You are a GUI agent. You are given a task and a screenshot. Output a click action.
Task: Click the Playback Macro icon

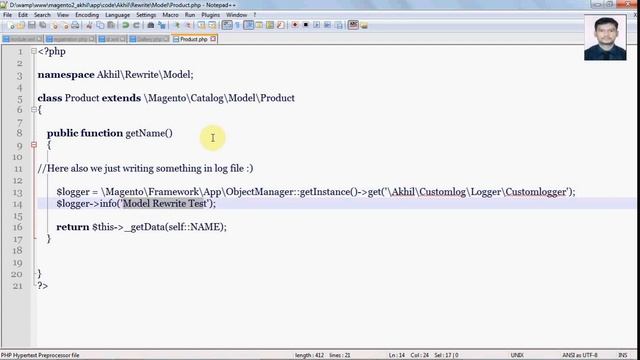pyautogui.click(x=316, y=25)
